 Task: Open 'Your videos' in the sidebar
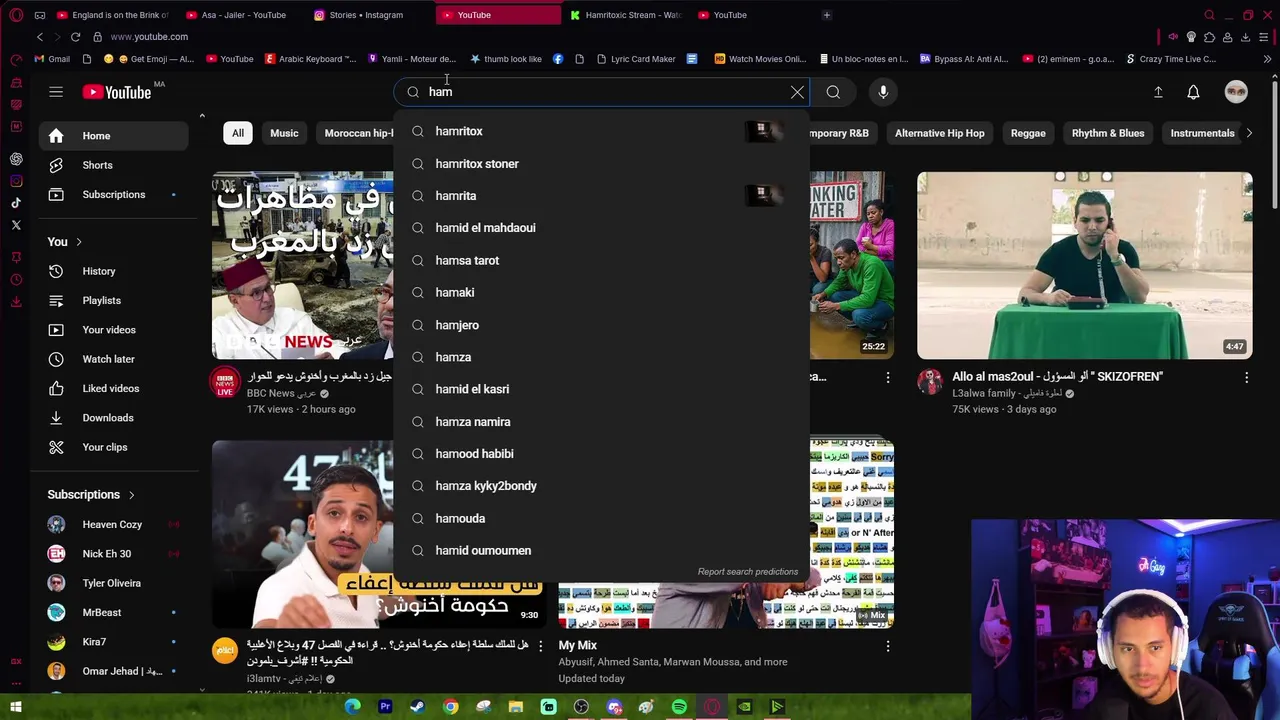113,330
